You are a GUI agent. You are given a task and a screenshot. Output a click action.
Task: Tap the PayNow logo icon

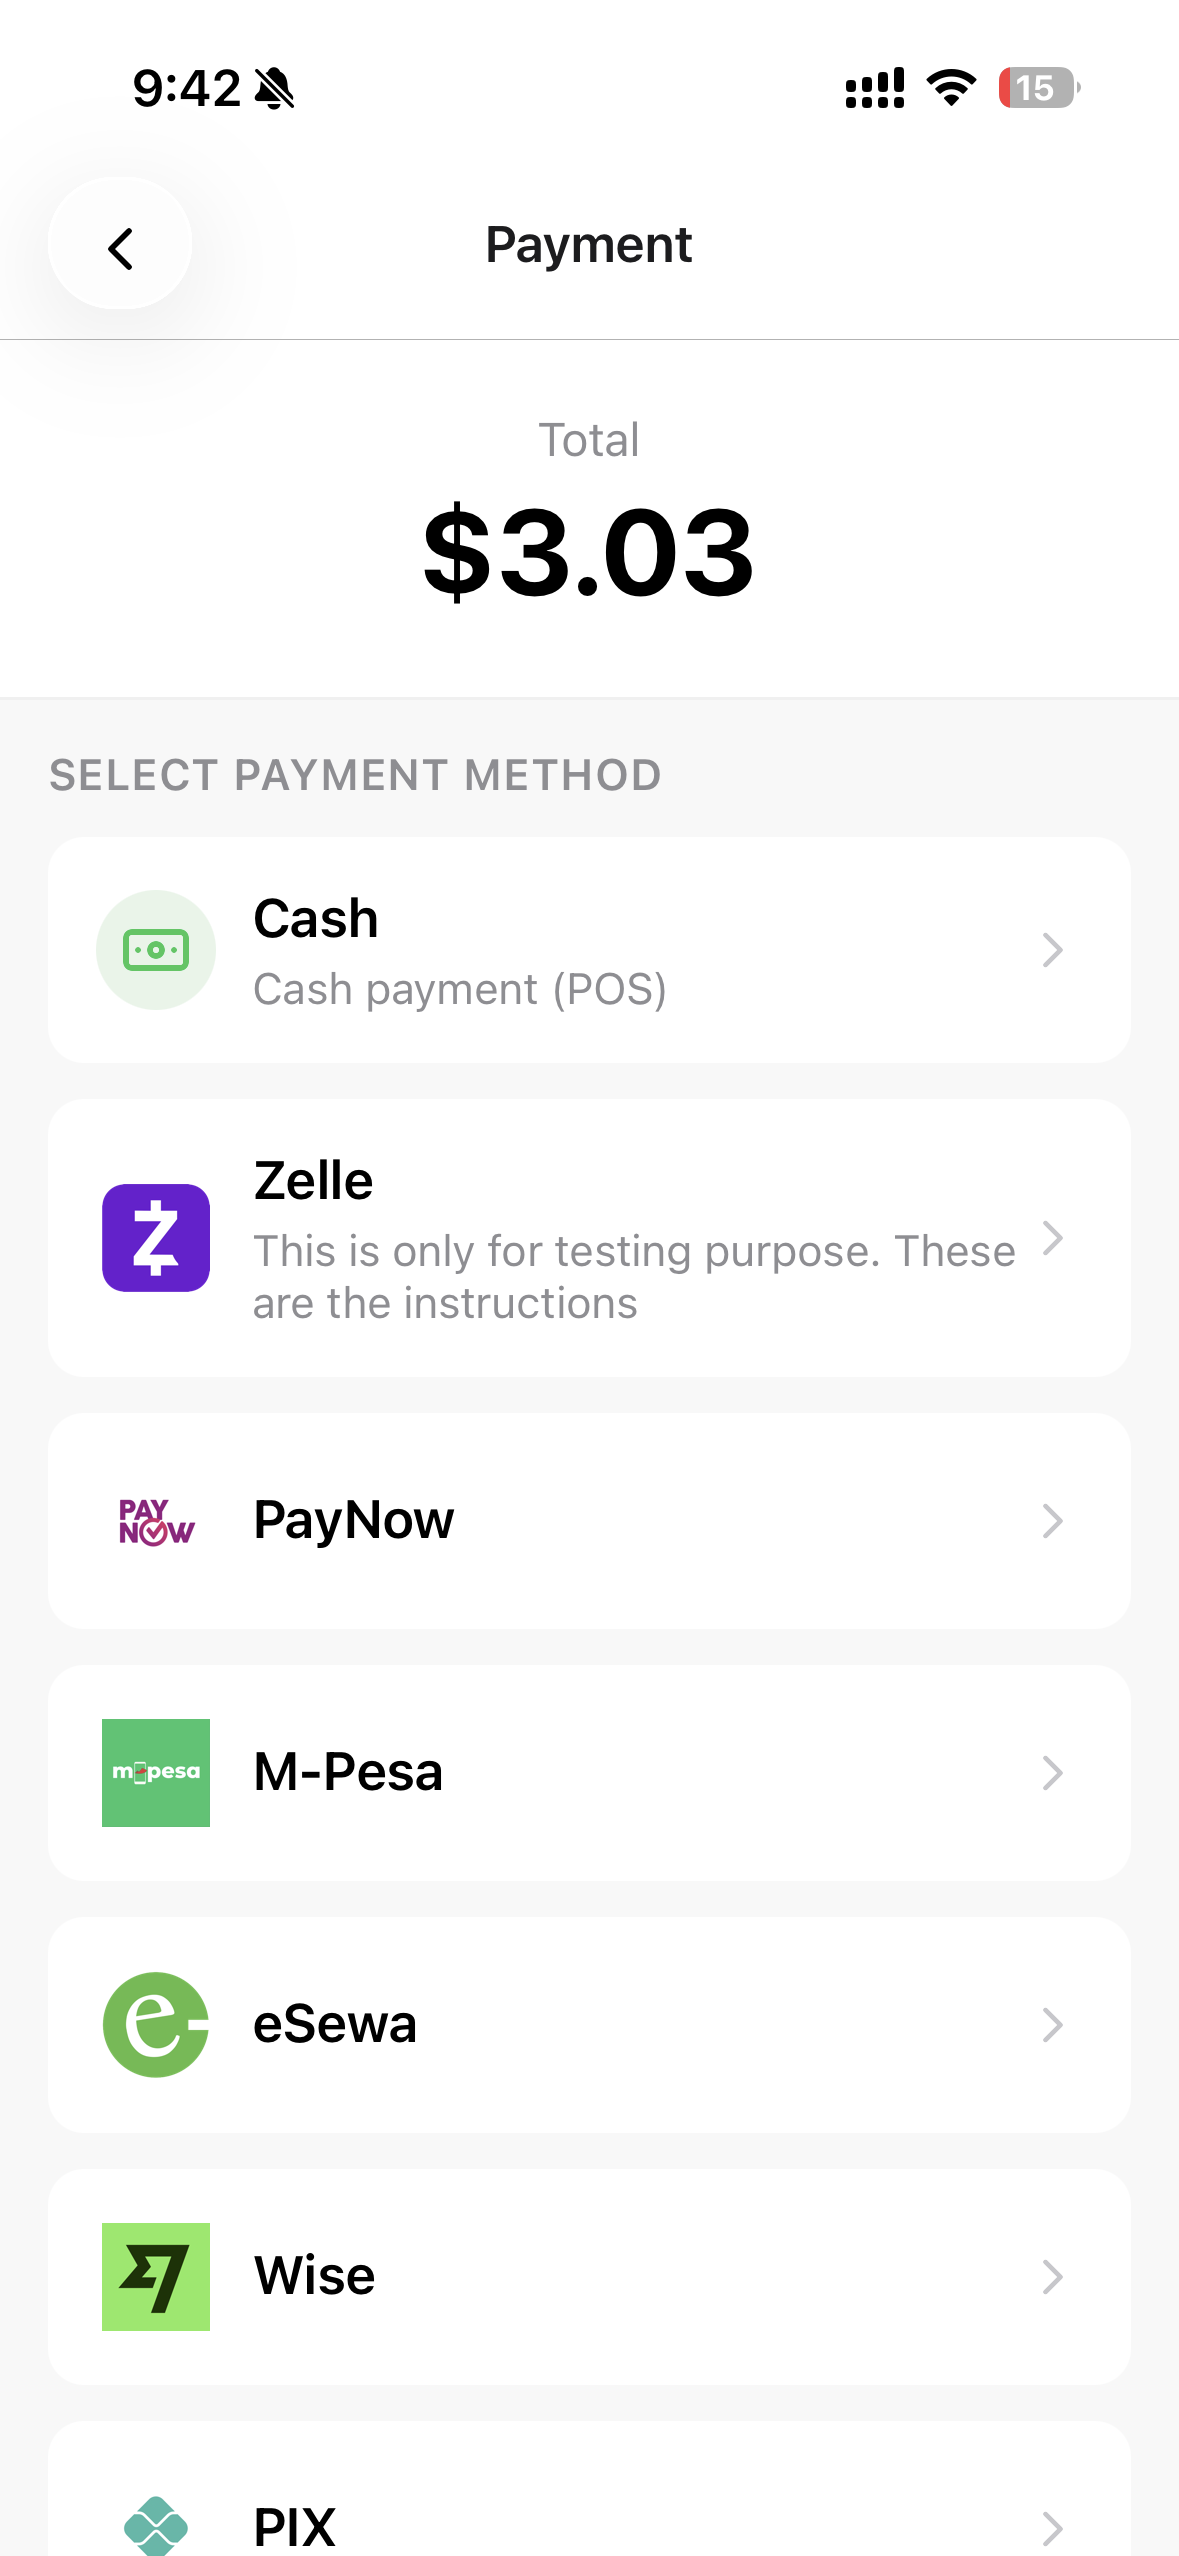(x=156, y=1521)
